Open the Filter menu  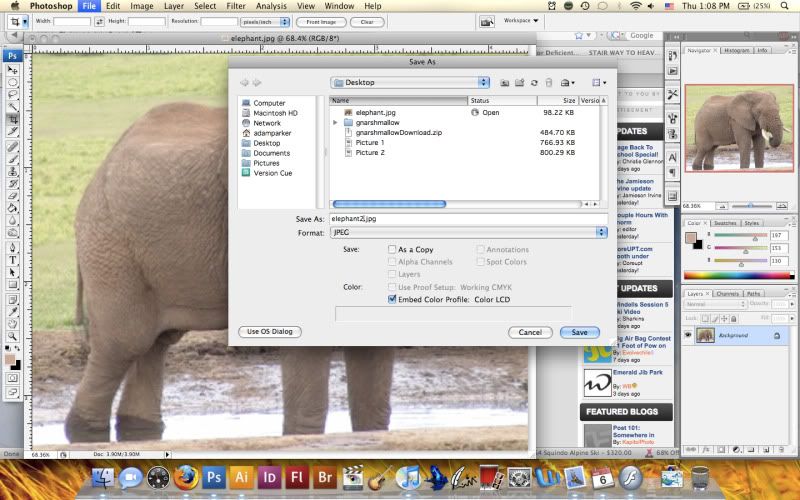tap(236, 6)
